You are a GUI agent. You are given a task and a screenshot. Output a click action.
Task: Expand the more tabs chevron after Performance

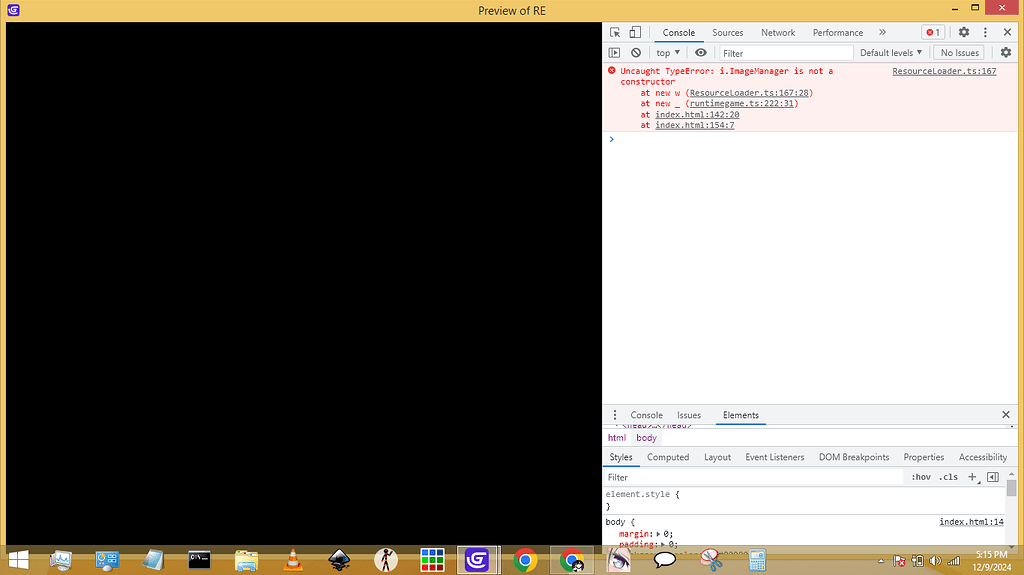(882, 33)
